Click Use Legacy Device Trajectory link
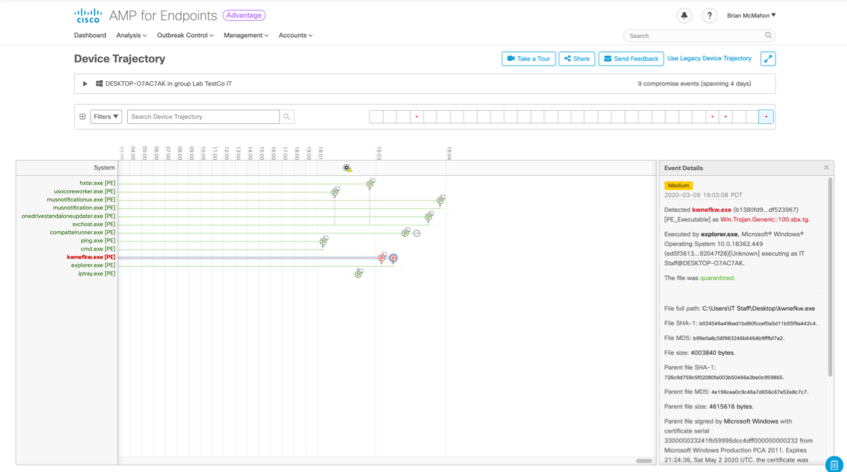The width and height of the screenshot is (847, 472). tap(709, 59)
